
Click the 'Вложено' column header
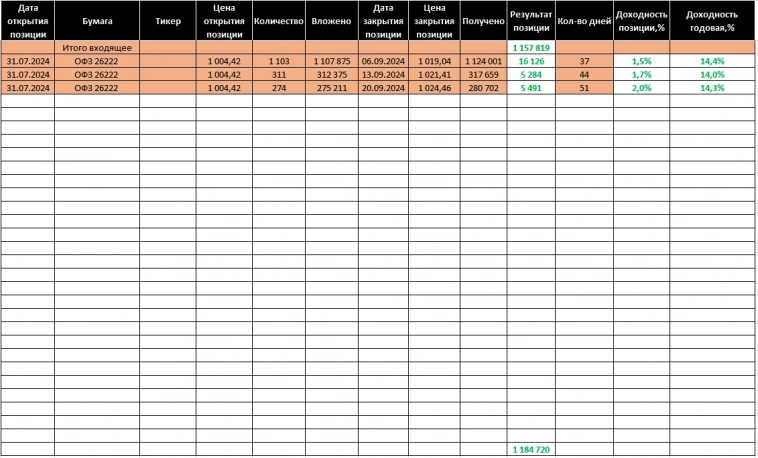(331, 20)
